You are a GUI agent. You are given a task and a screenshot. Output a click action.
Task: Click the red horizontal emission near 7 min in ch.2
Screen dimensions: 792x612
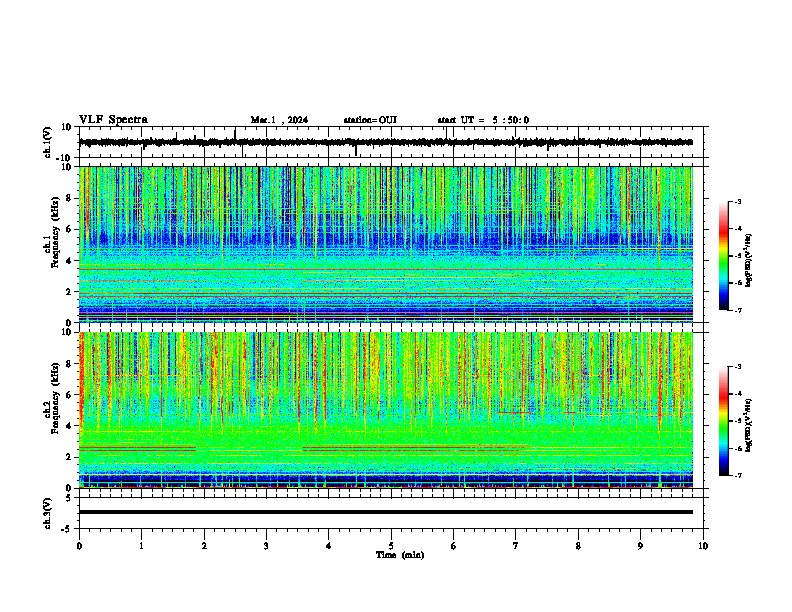coord(514,413)
